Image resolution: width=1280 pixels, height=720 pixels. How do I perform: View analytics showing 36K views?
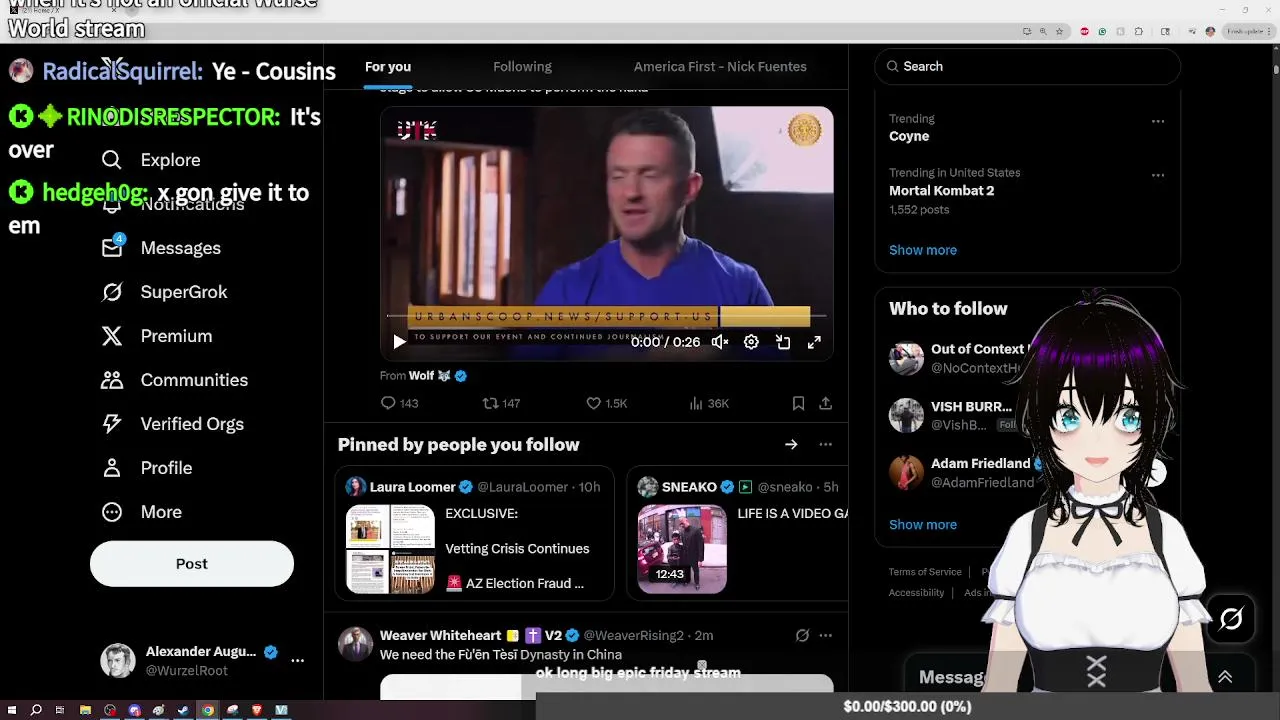(709, 403)
